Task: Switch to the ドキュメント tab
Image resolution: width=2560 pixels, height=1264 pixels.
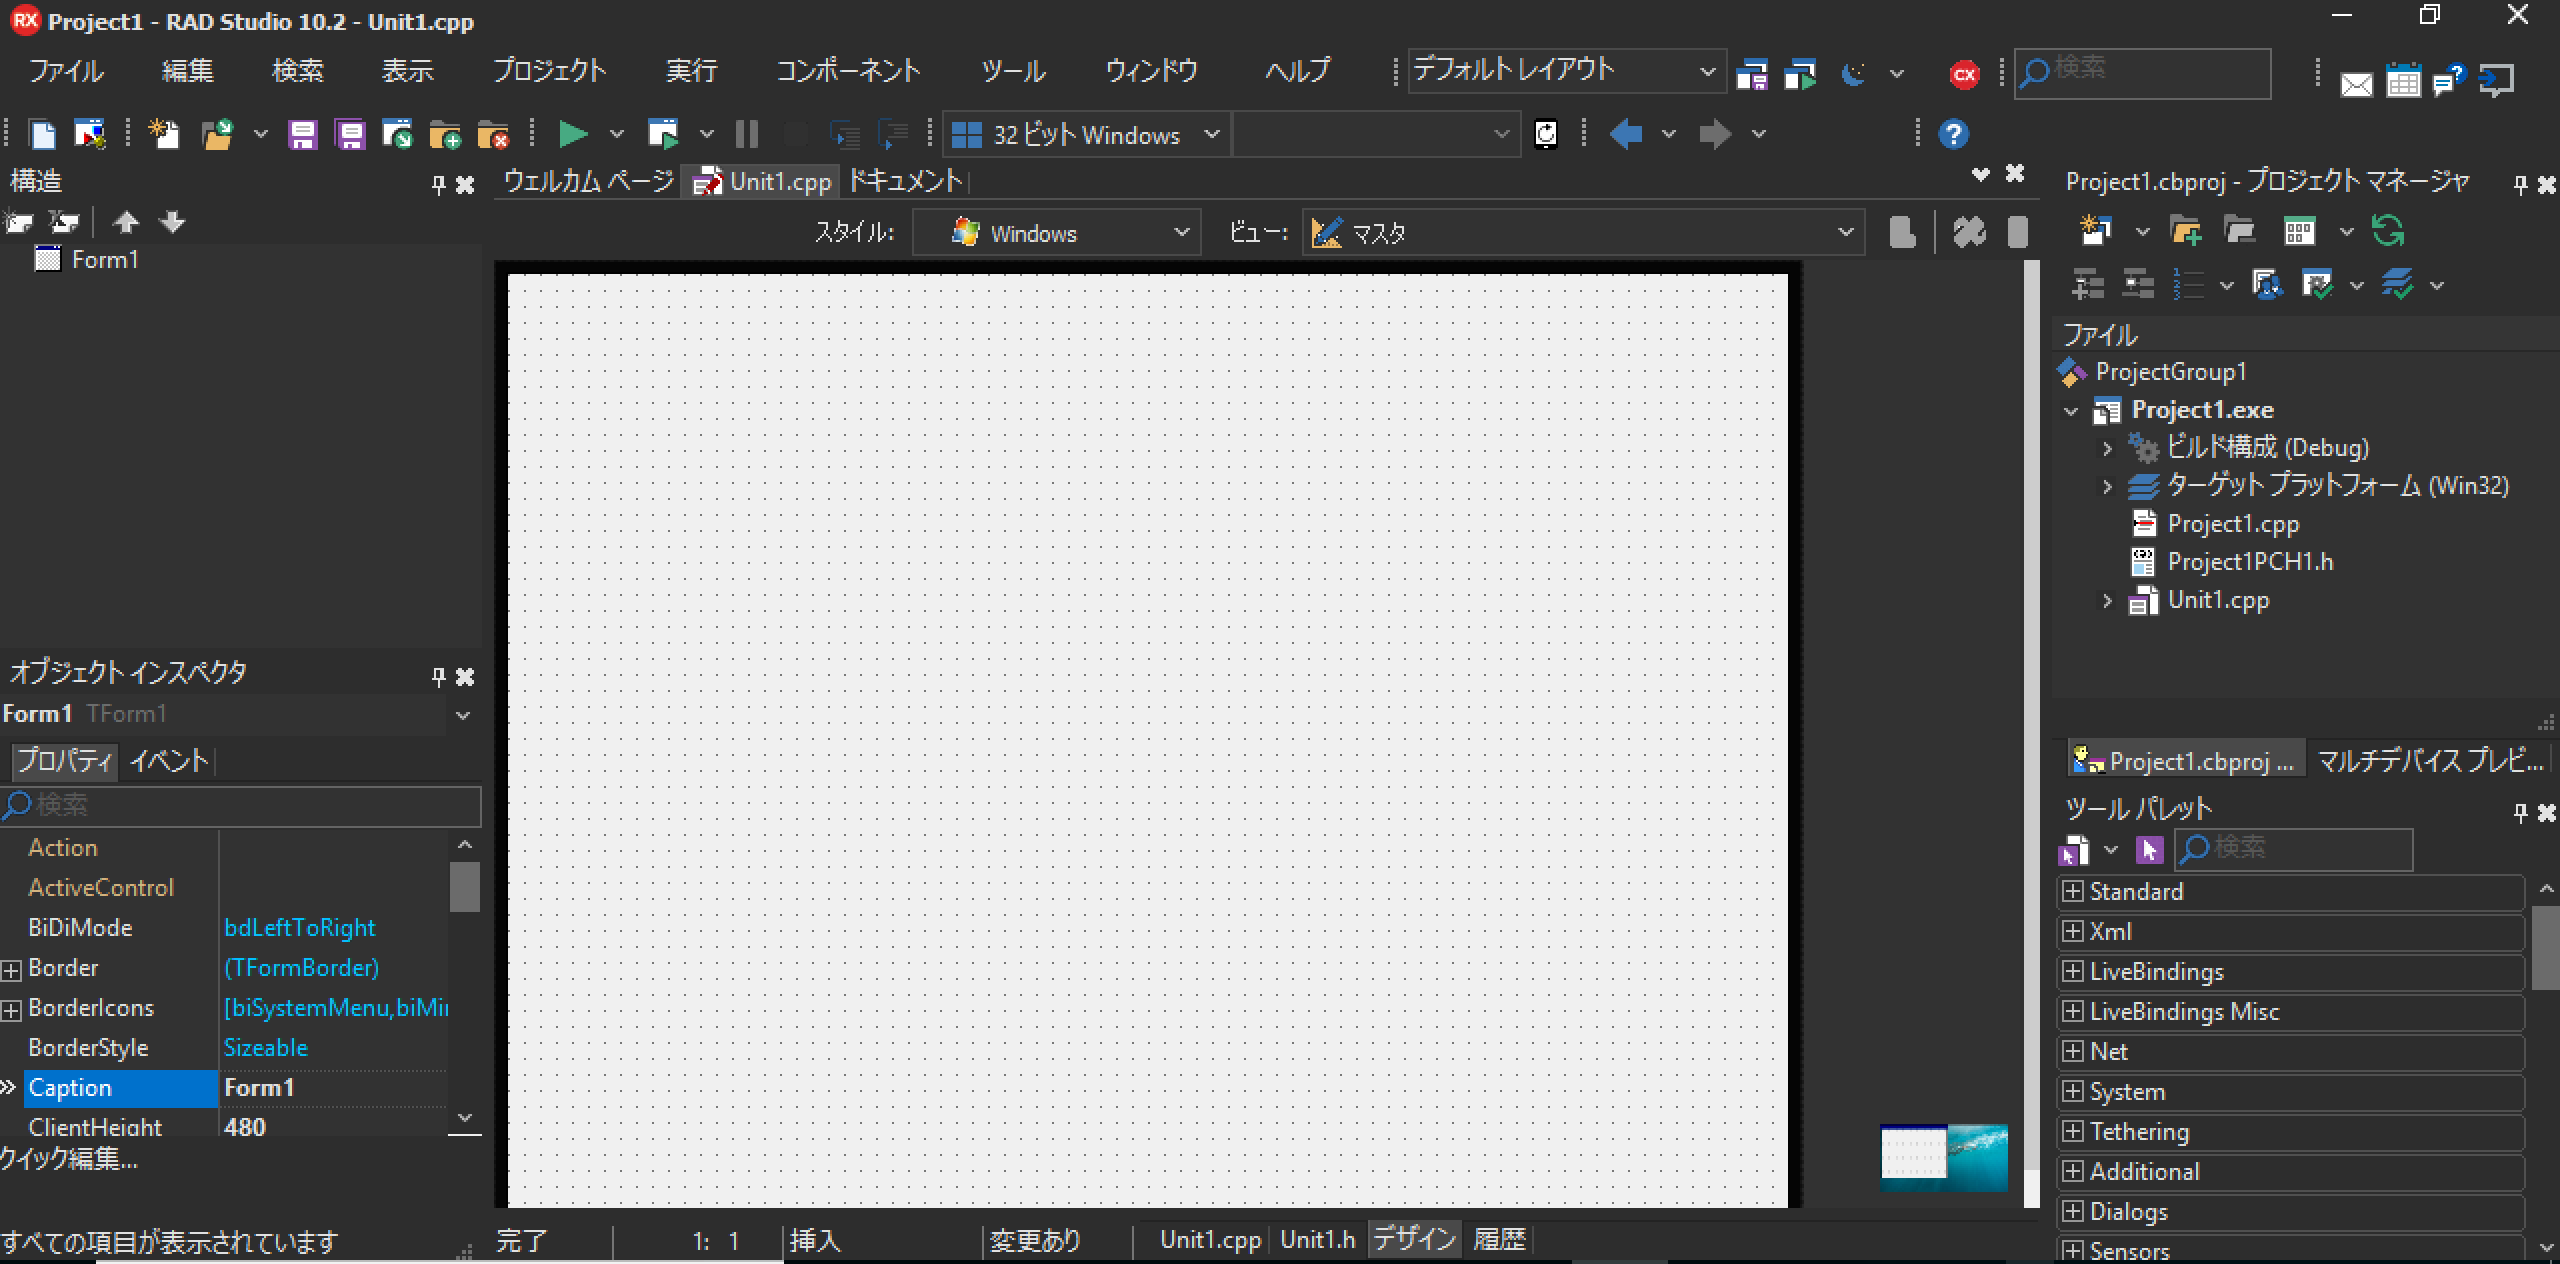Action: [x=903, y=181]
